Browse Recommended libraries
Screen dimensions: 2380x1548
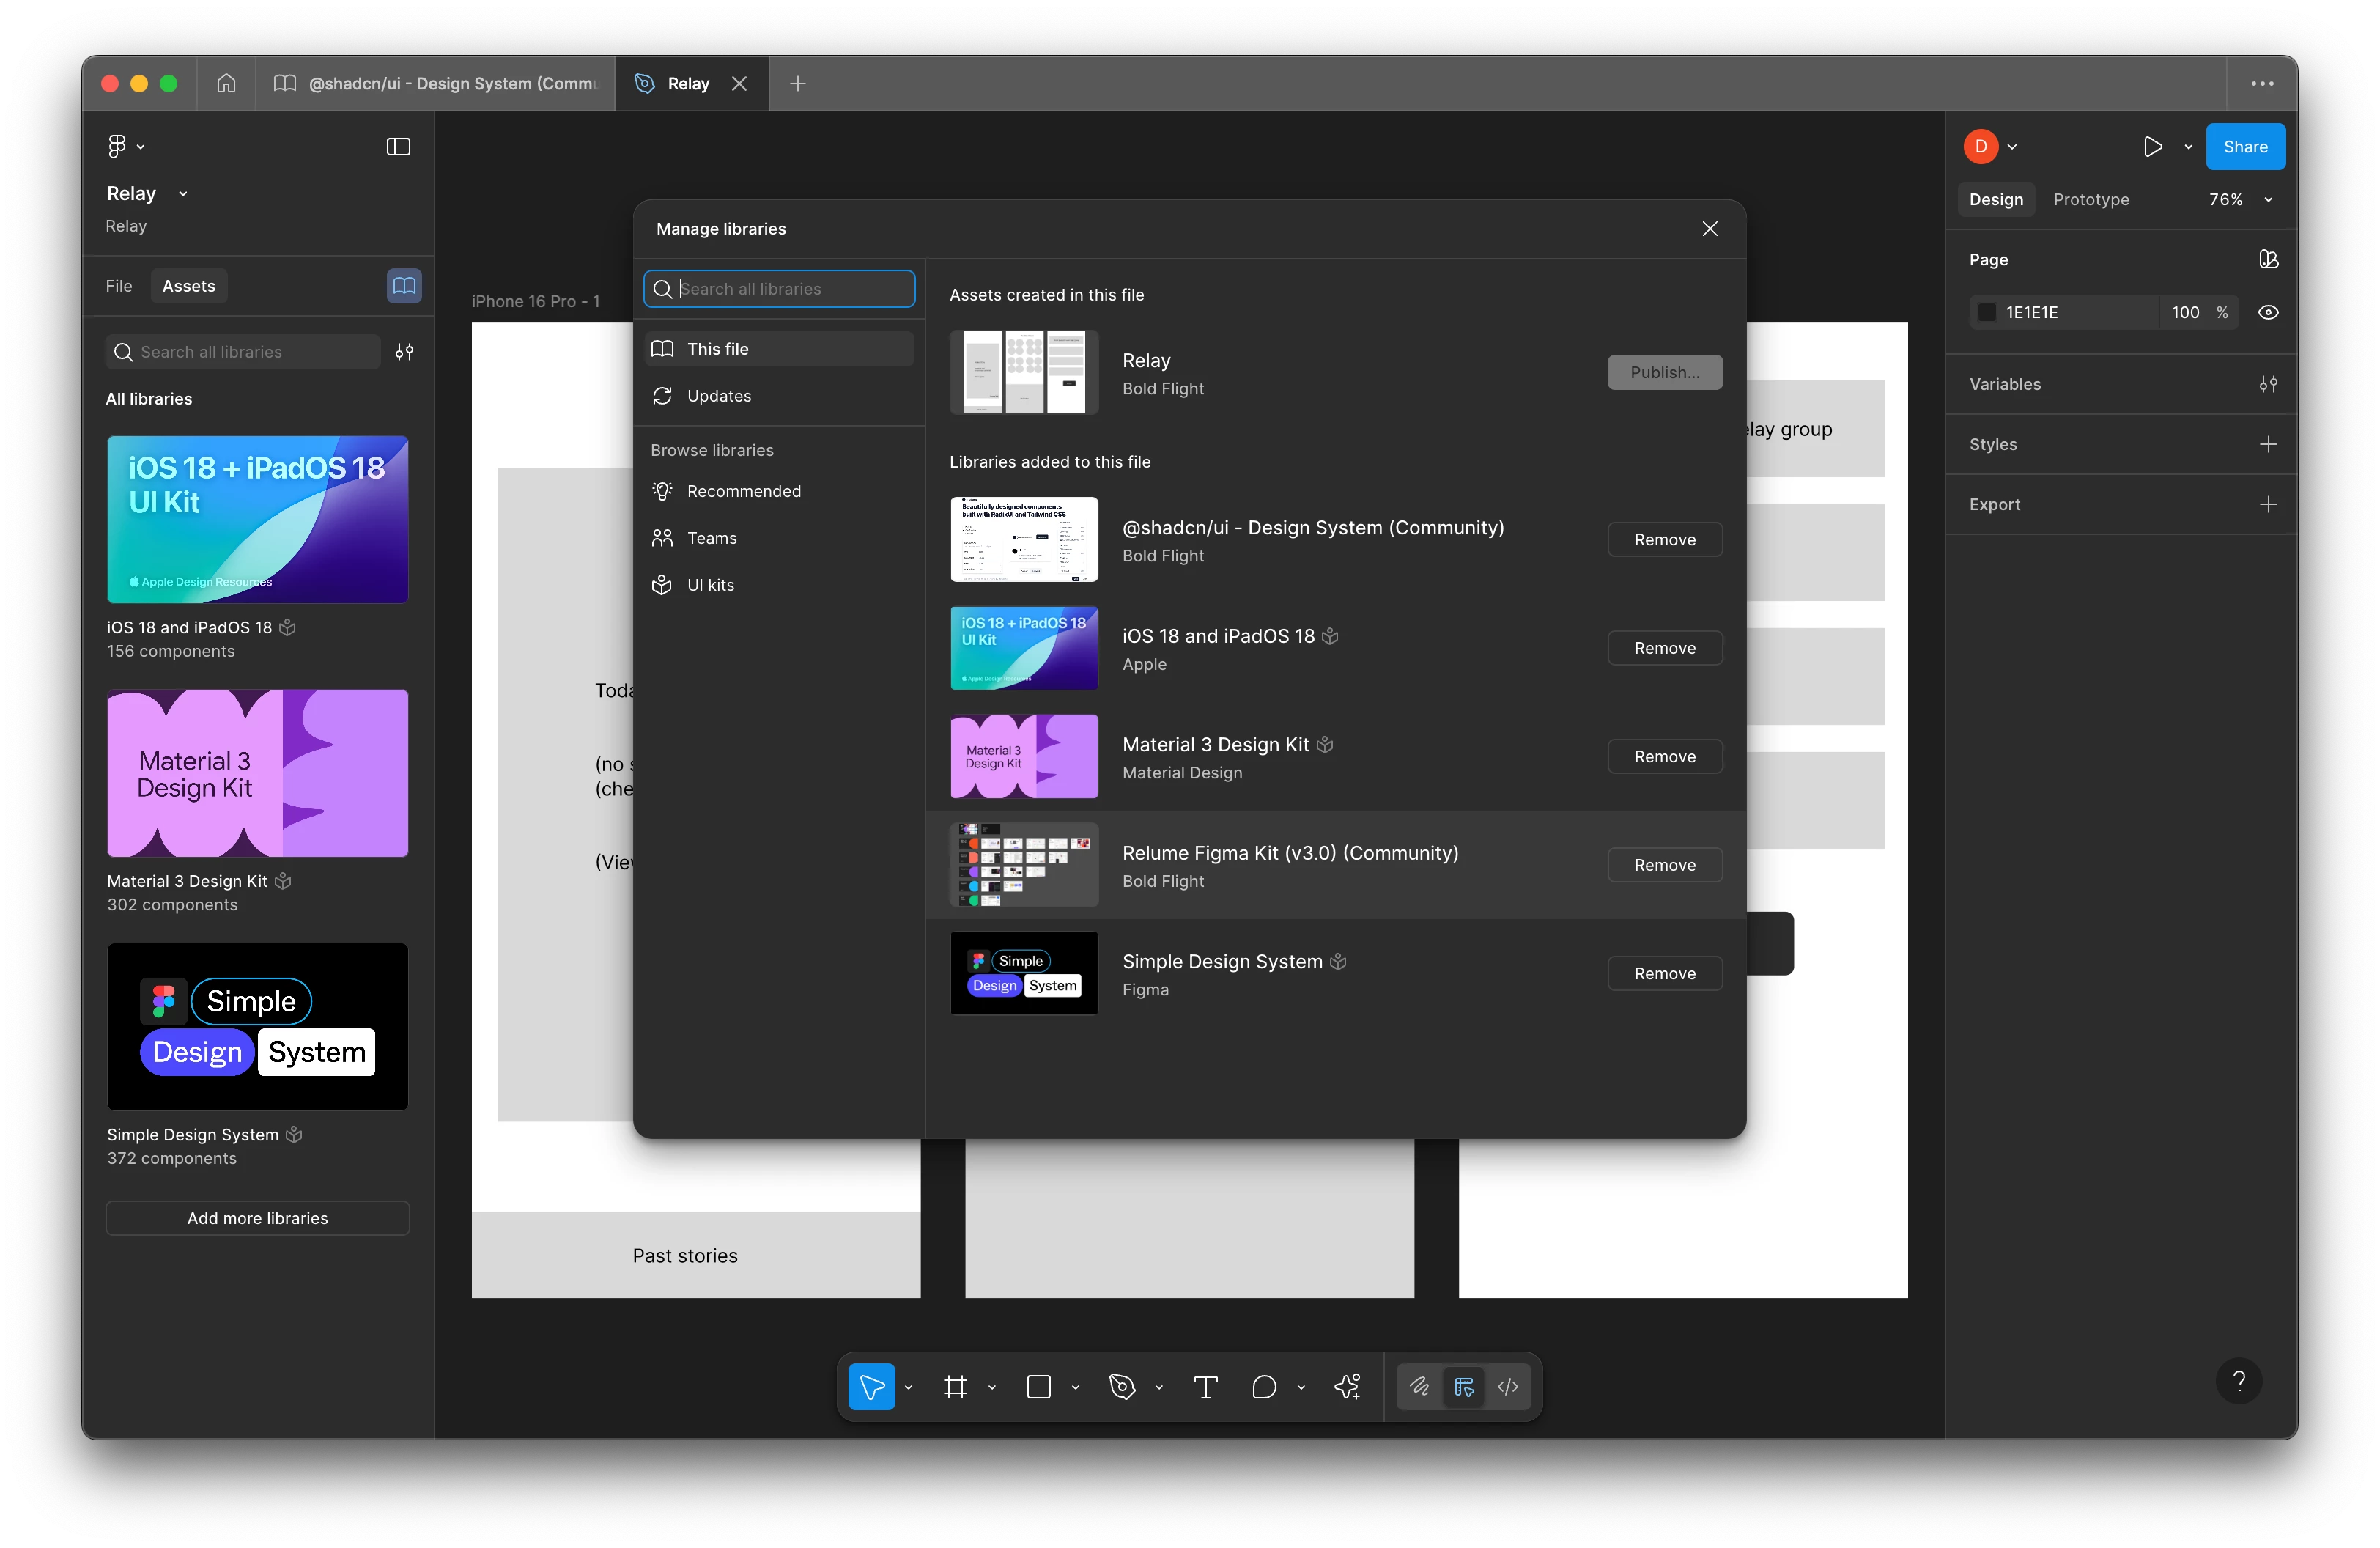point(779,491)
